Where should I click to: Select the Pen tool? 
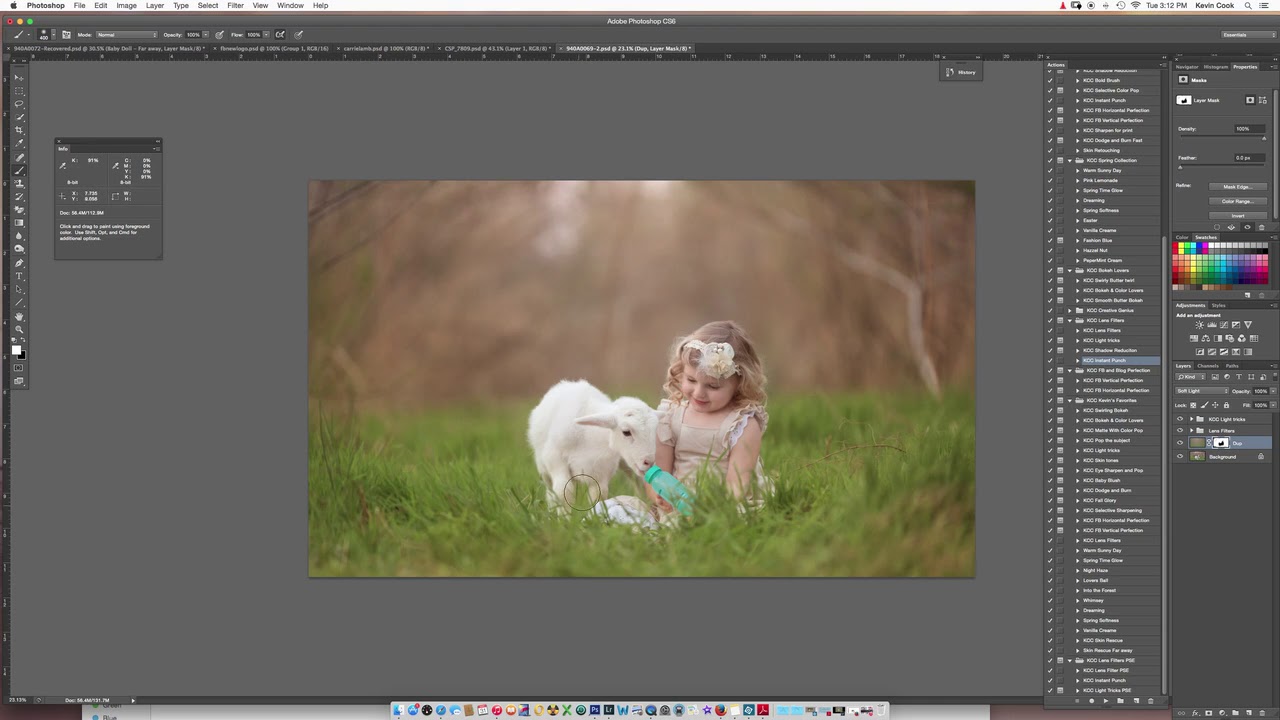pos(18,263)
